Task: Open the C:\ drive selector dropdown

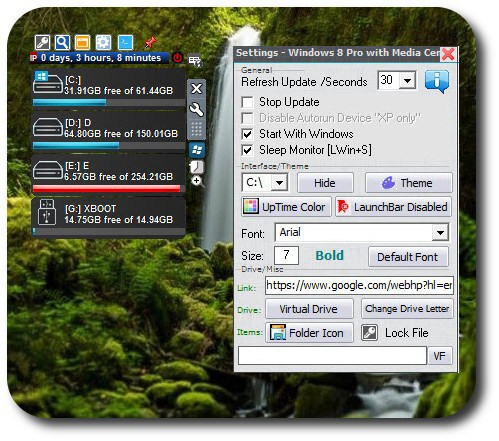Action: [x=279, y=183]
